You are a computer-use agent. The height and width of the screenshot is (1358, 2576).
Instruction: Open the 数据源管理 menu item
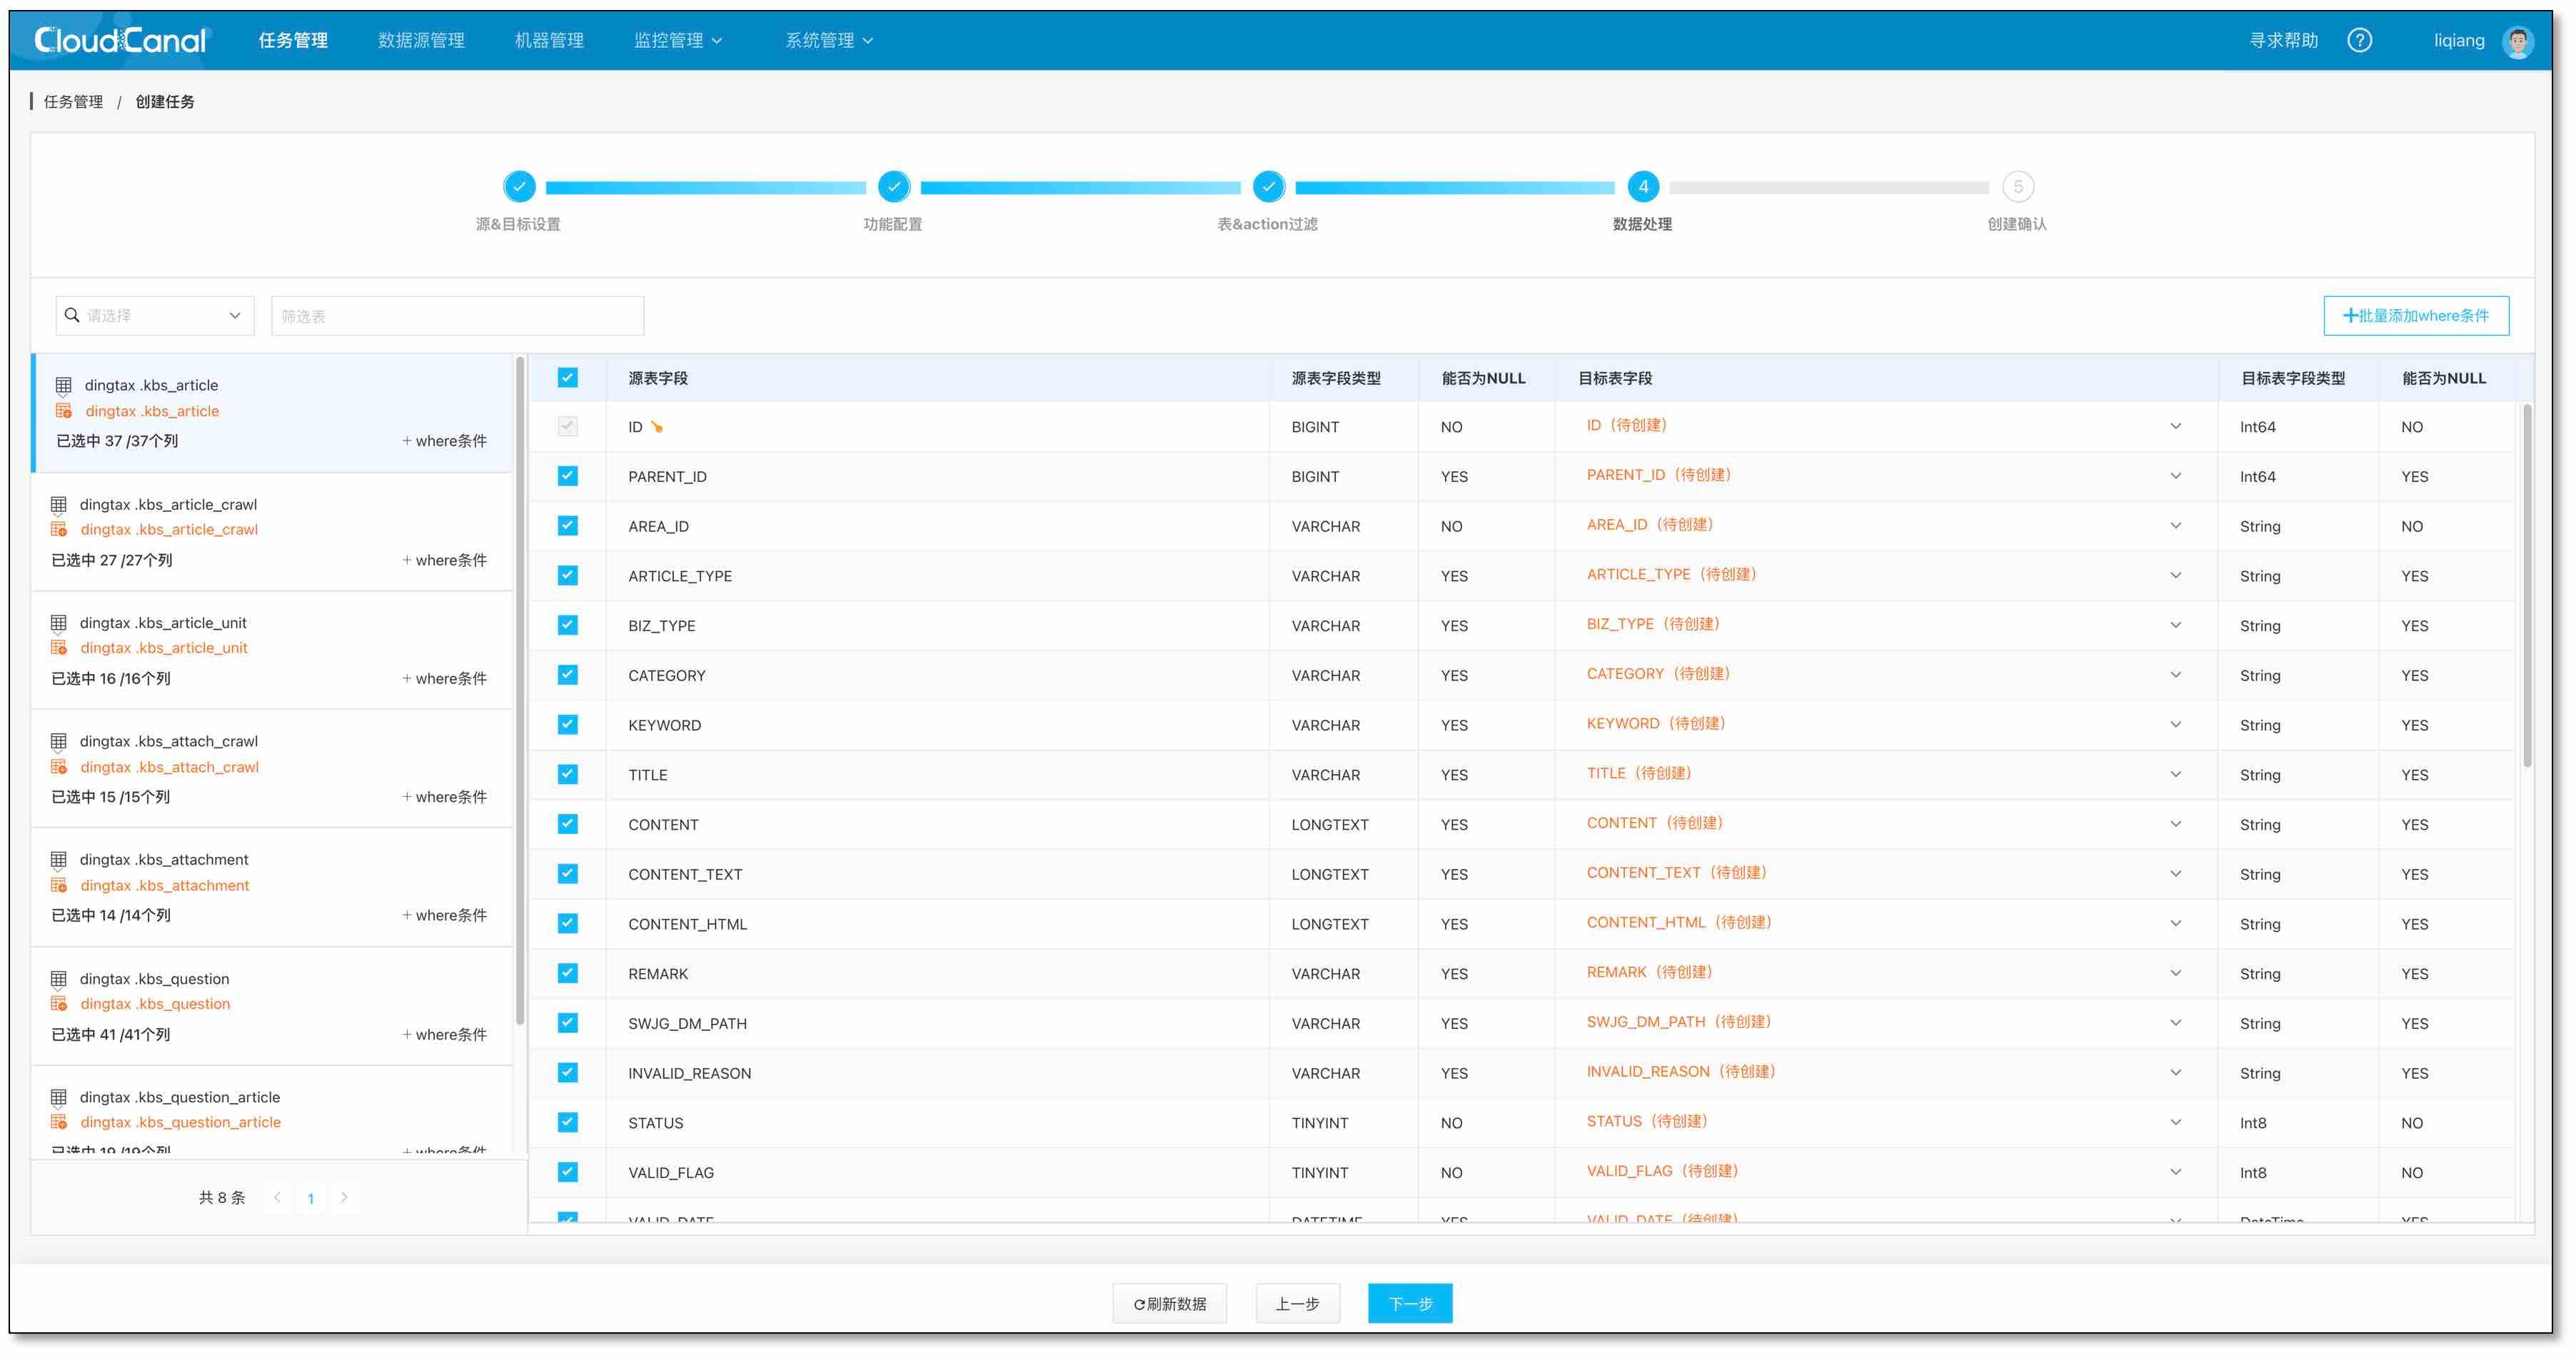coord(421,40)
